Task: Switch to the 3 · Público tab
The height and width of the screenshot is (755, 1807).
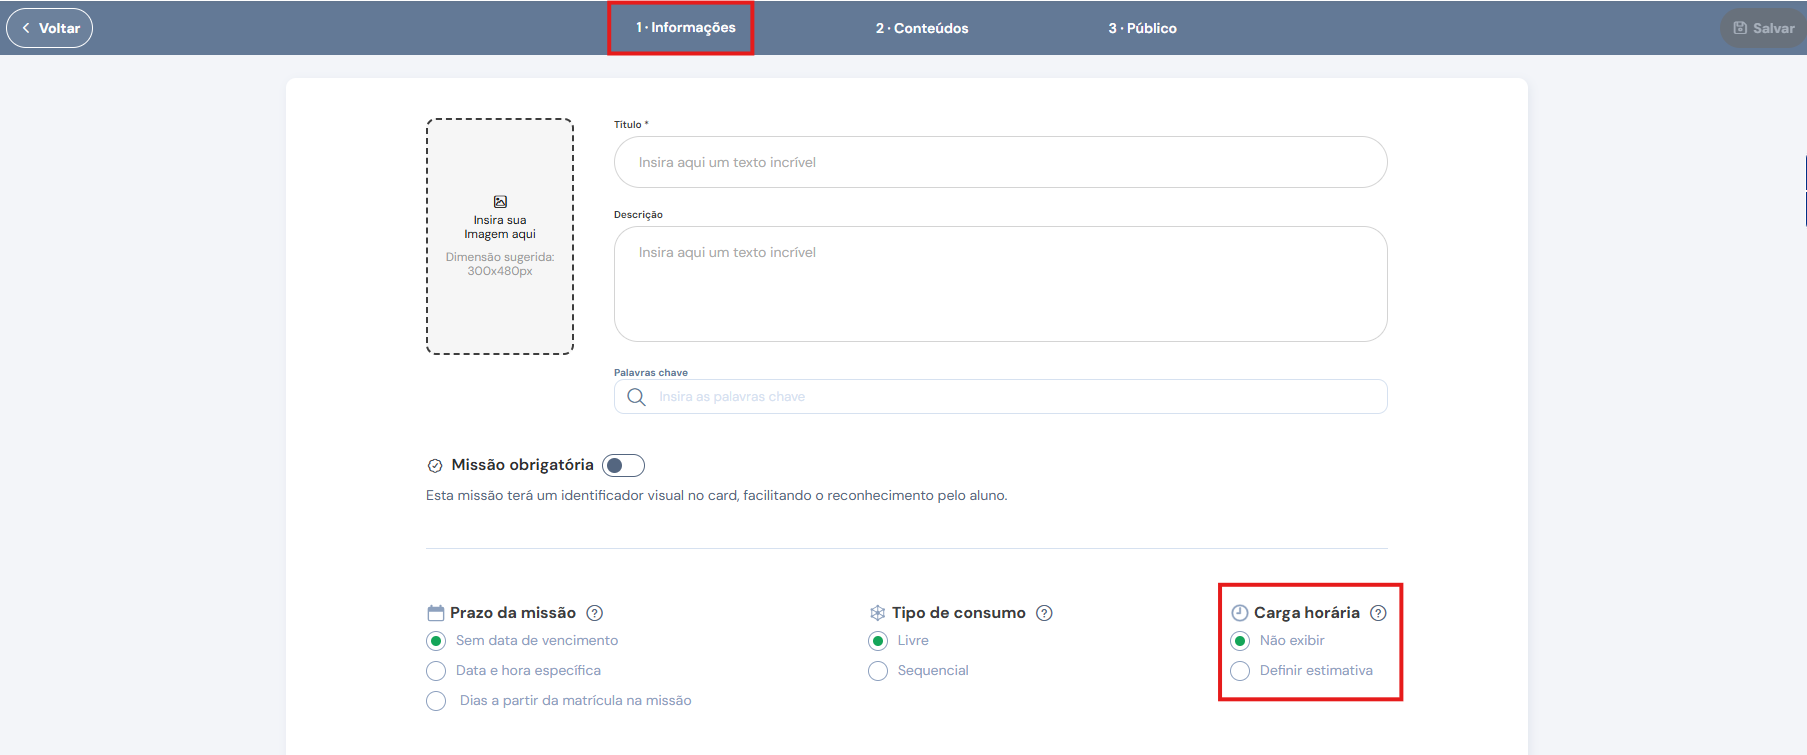Action: 1142,28
